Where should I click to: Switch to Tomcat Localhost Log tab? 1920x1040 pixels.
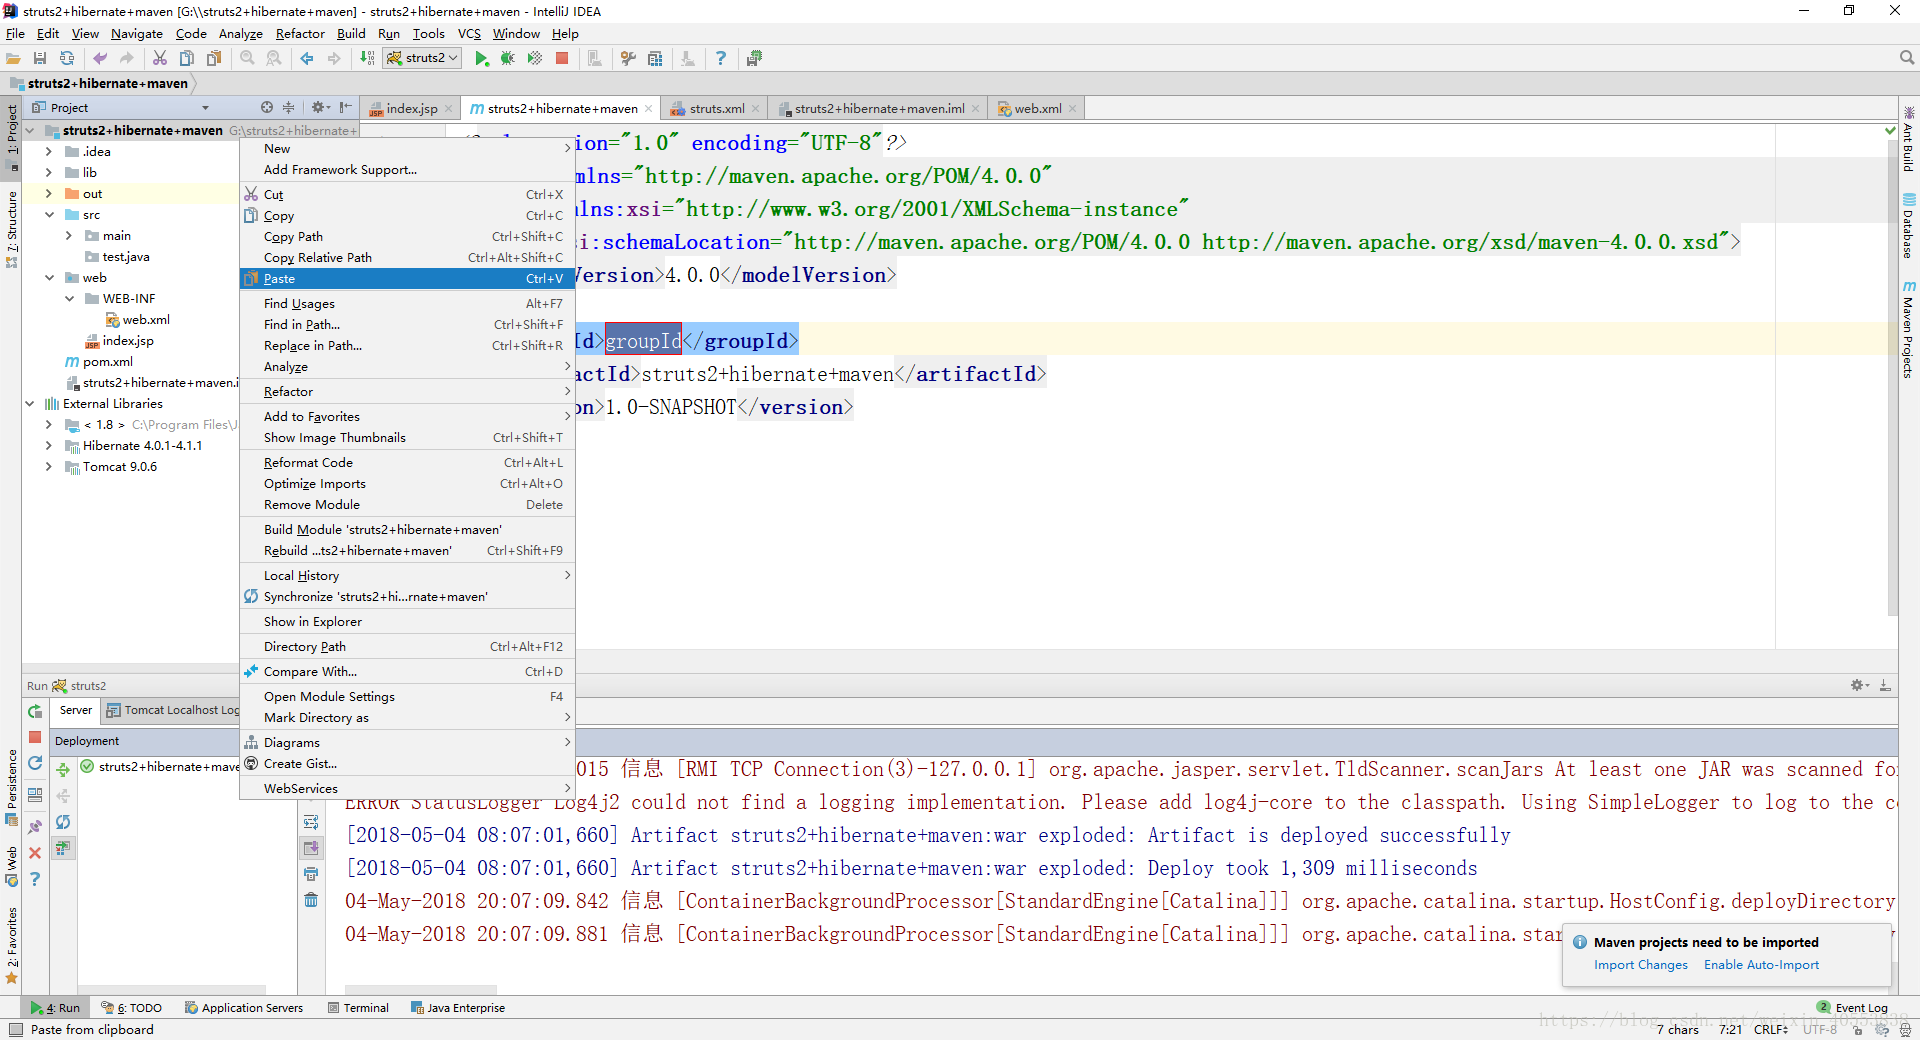coord(172,711)
